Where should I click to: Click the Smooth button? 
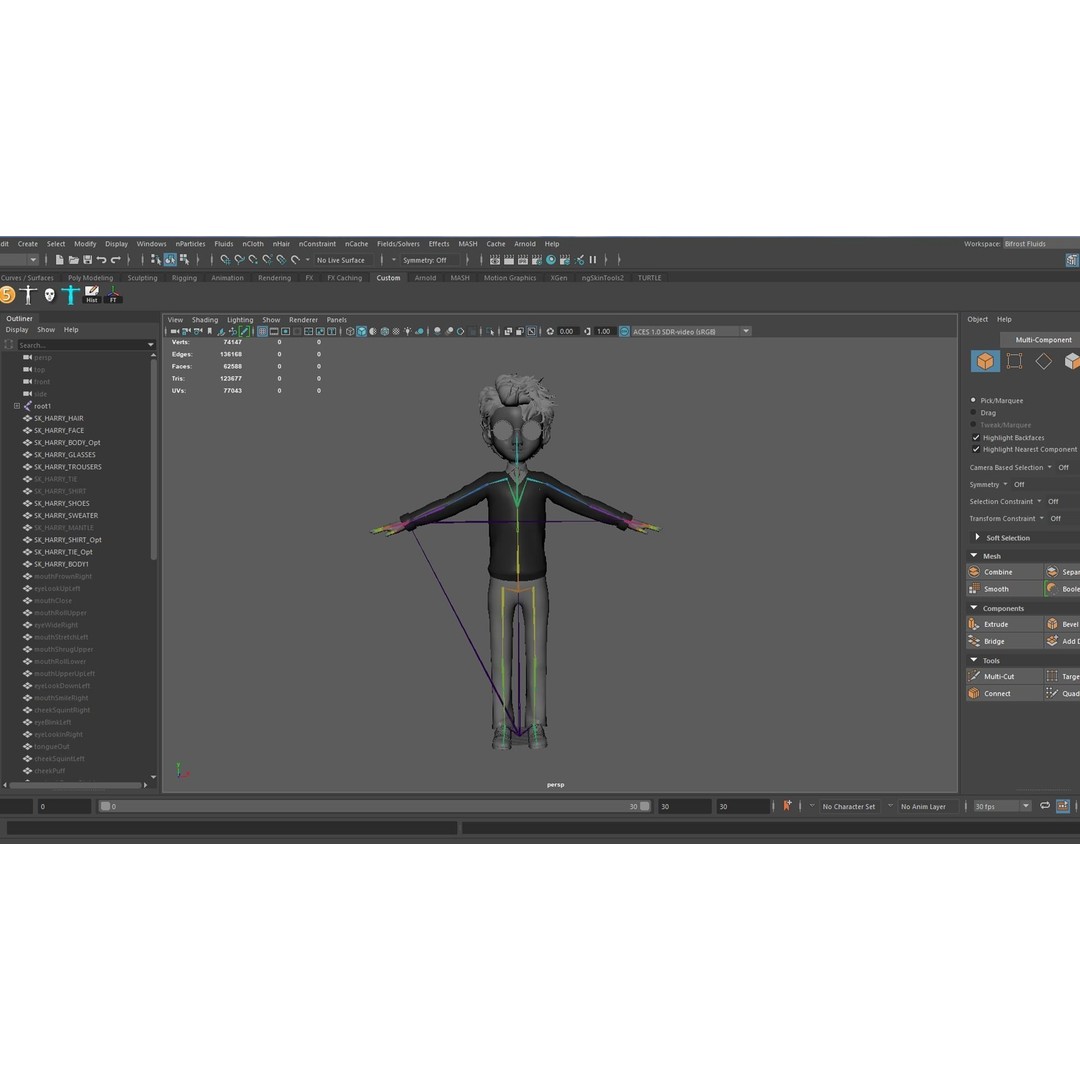tap(1005, 589)
